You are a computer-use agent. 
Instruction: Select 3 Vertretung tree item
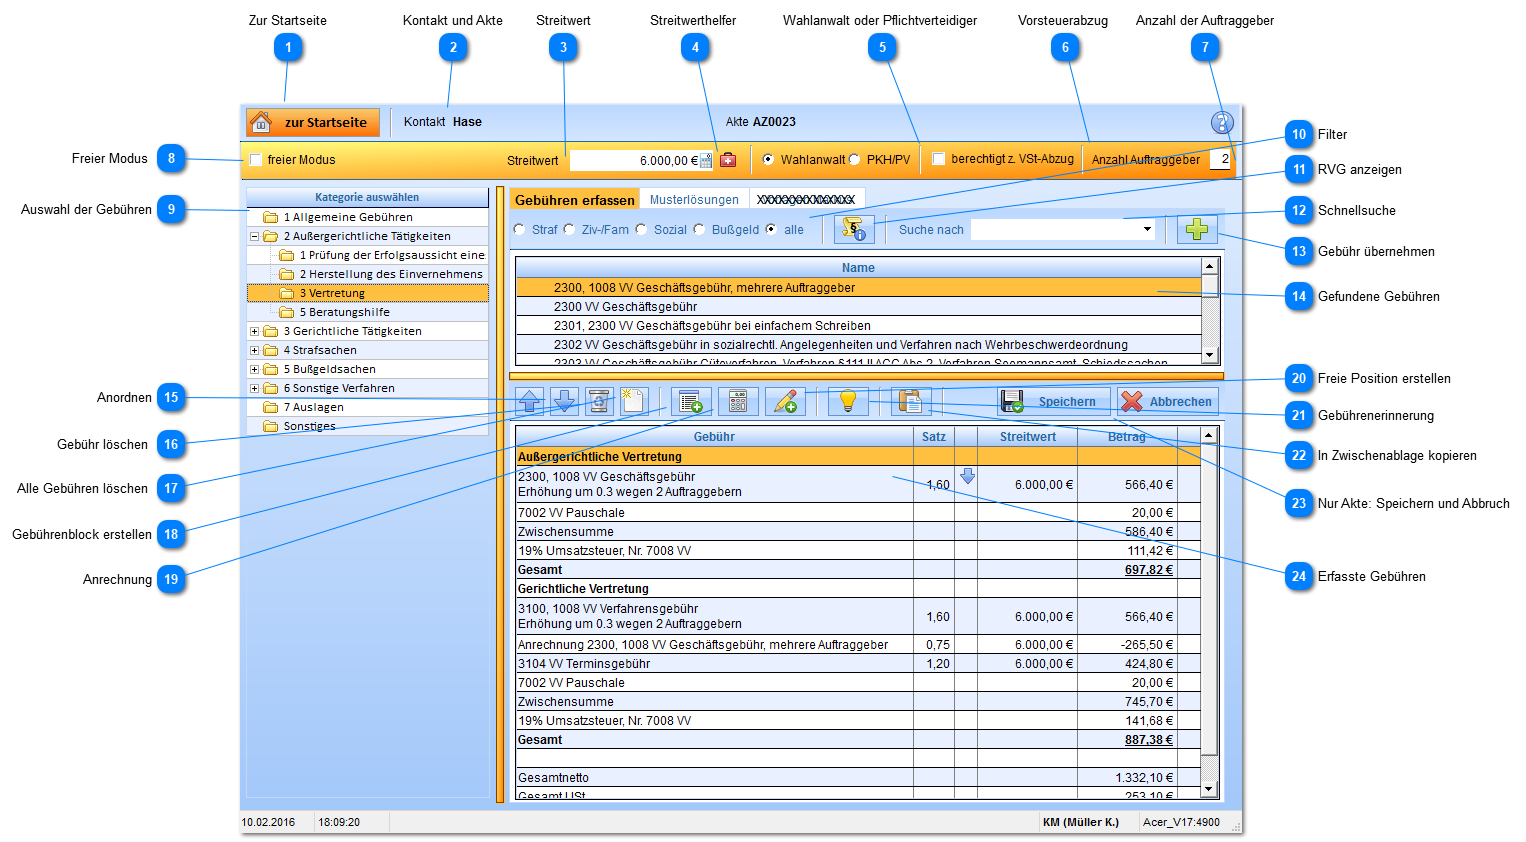368,293
